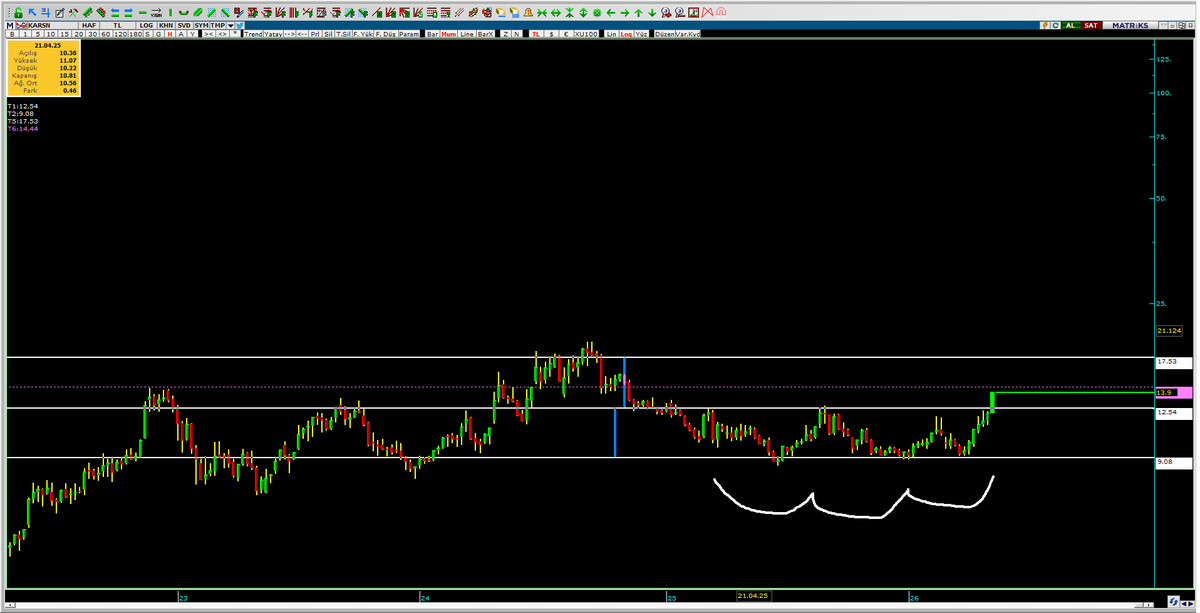Click the 21.04.25 date marker on axis

tap(753, 596)
